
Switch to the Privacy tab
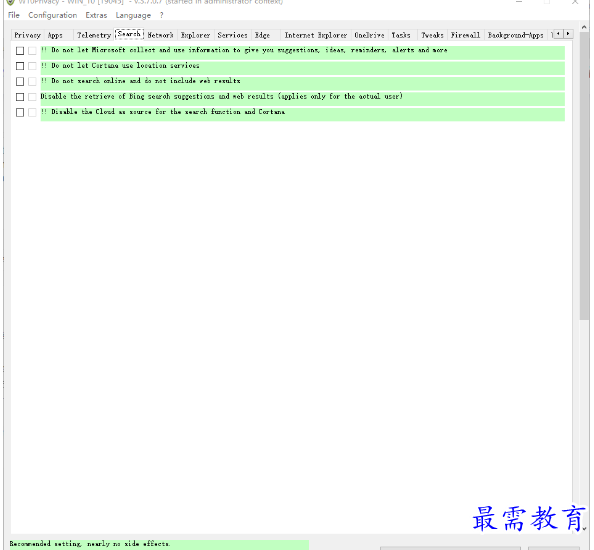[27, 35]
